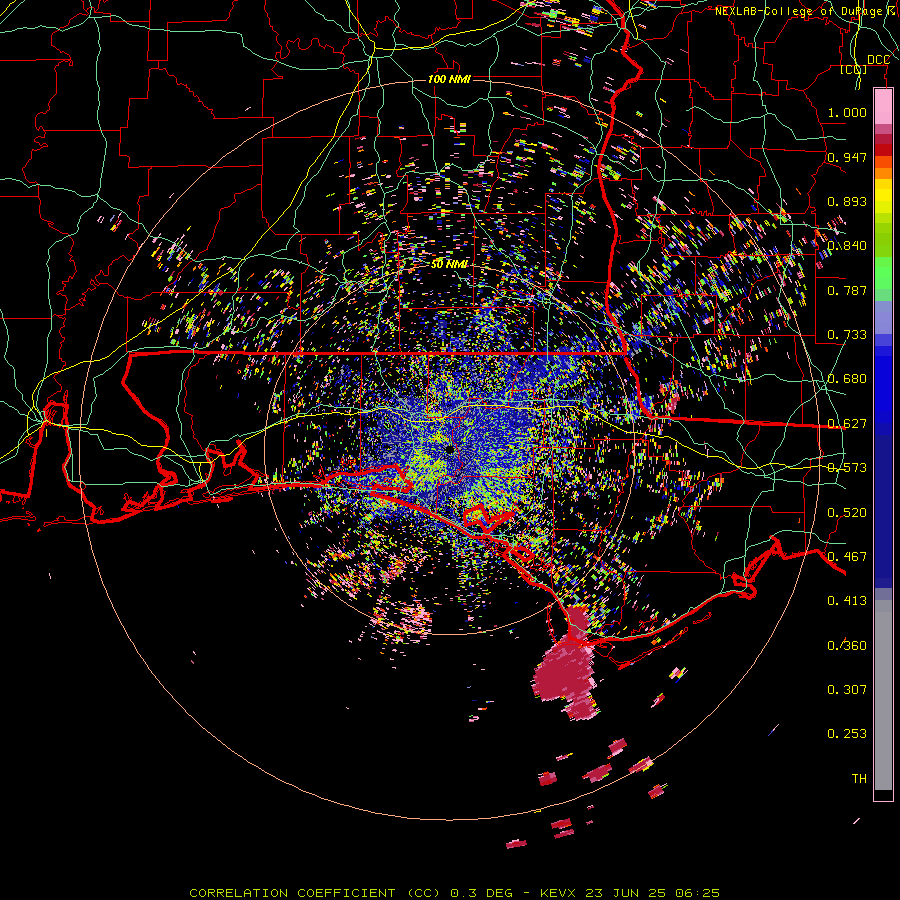The width and height of the screenshot is (900, 900).
Task: Pick the gray segment of the color bar
Action: (x=883, y=695)
